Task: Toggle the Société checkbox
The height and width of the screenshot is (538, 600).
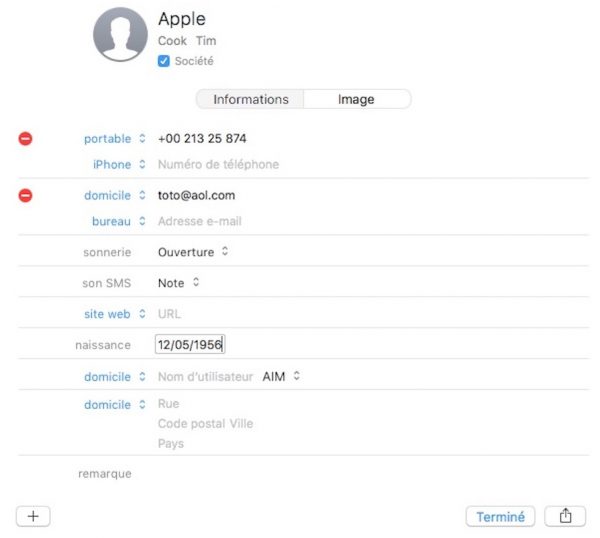Action: coord(164,61)
